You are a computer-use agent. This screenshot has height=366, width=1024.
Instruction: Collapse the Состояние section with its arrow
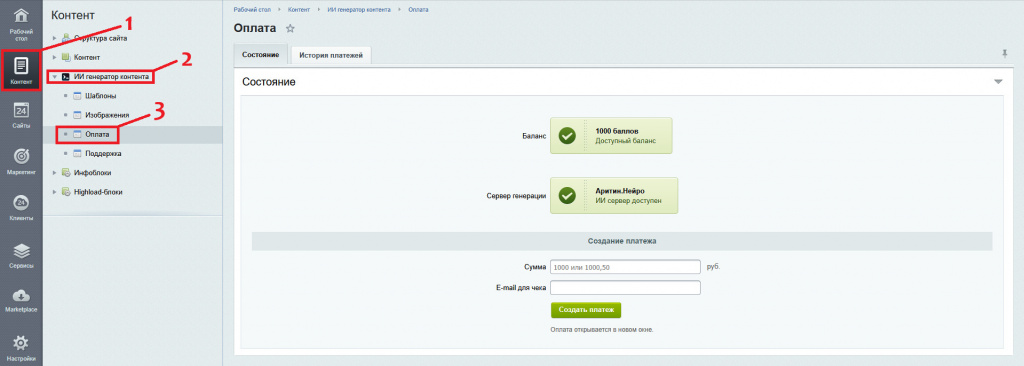pyautogui.click(x=998, y=82)
